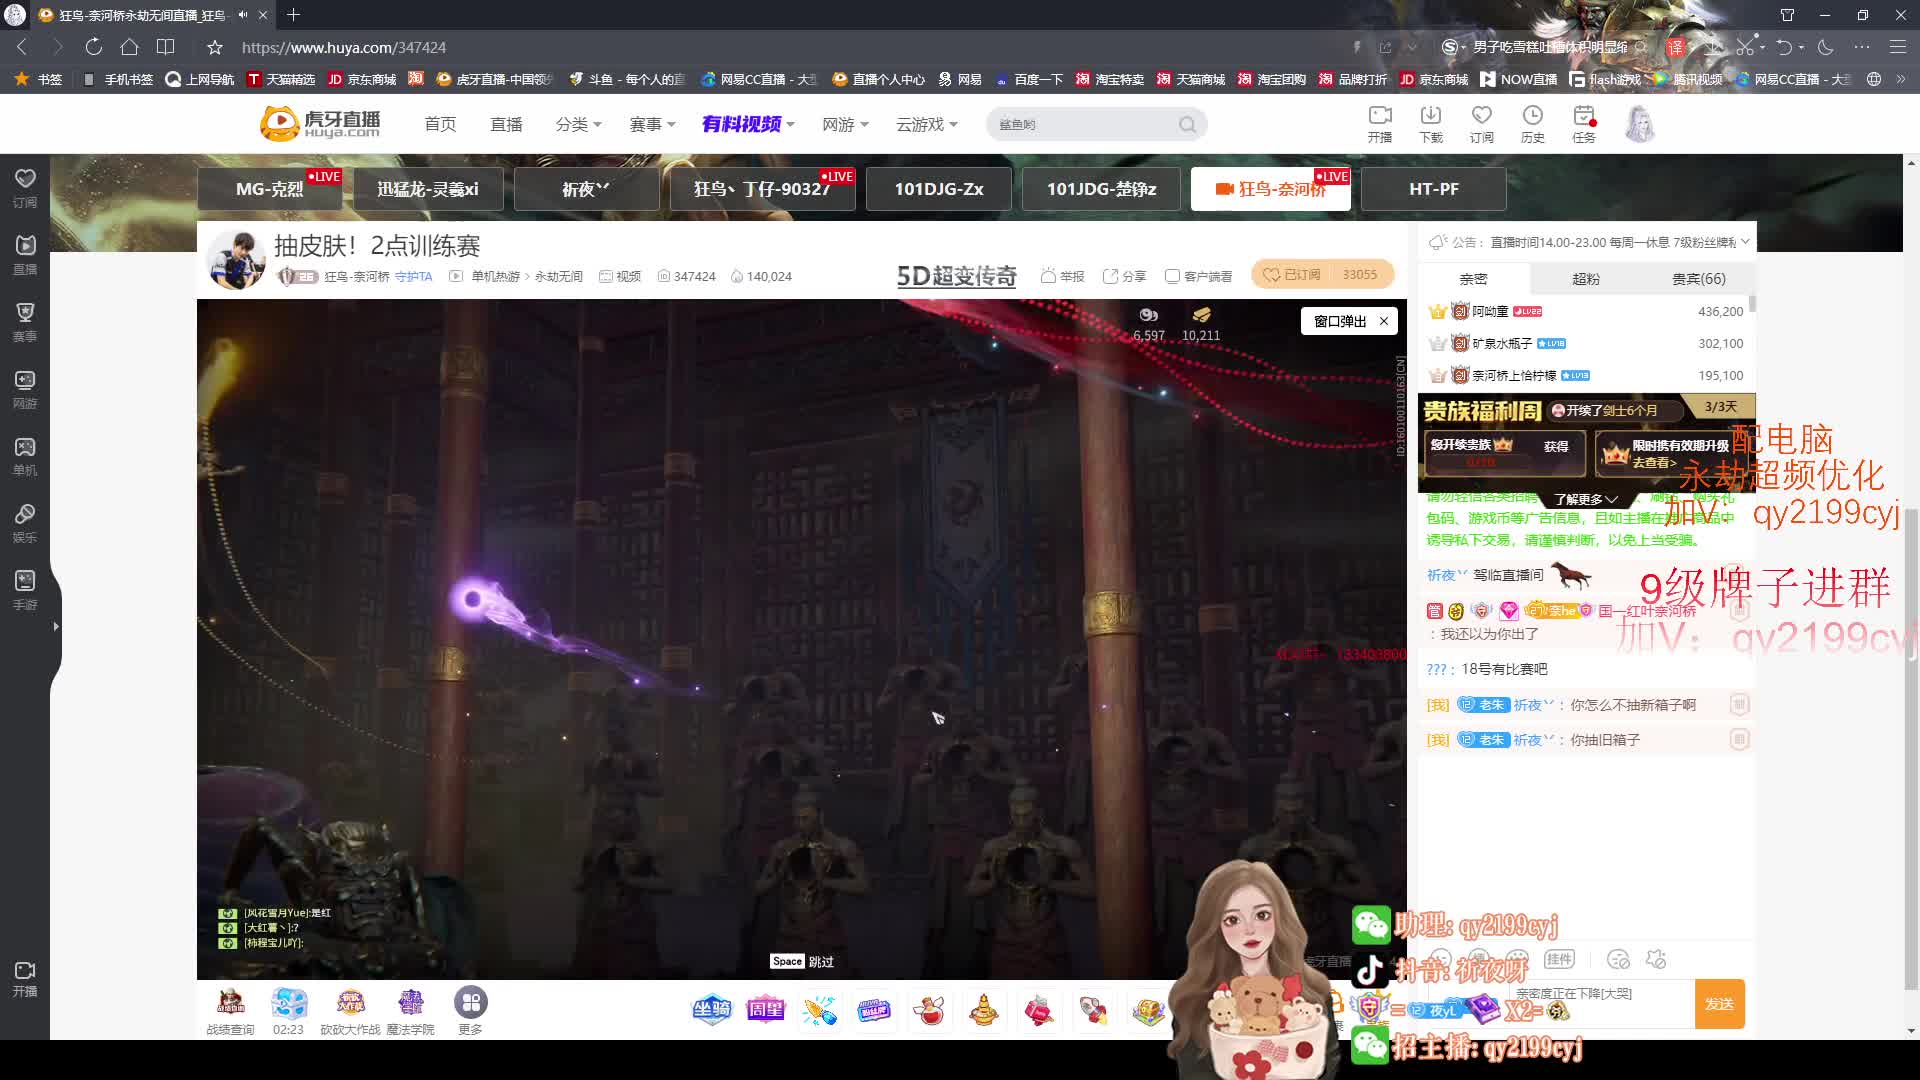Switch to the 贵宾(66) tab
This screenshot has width=1920, height=1080.
pos(1699,279)
